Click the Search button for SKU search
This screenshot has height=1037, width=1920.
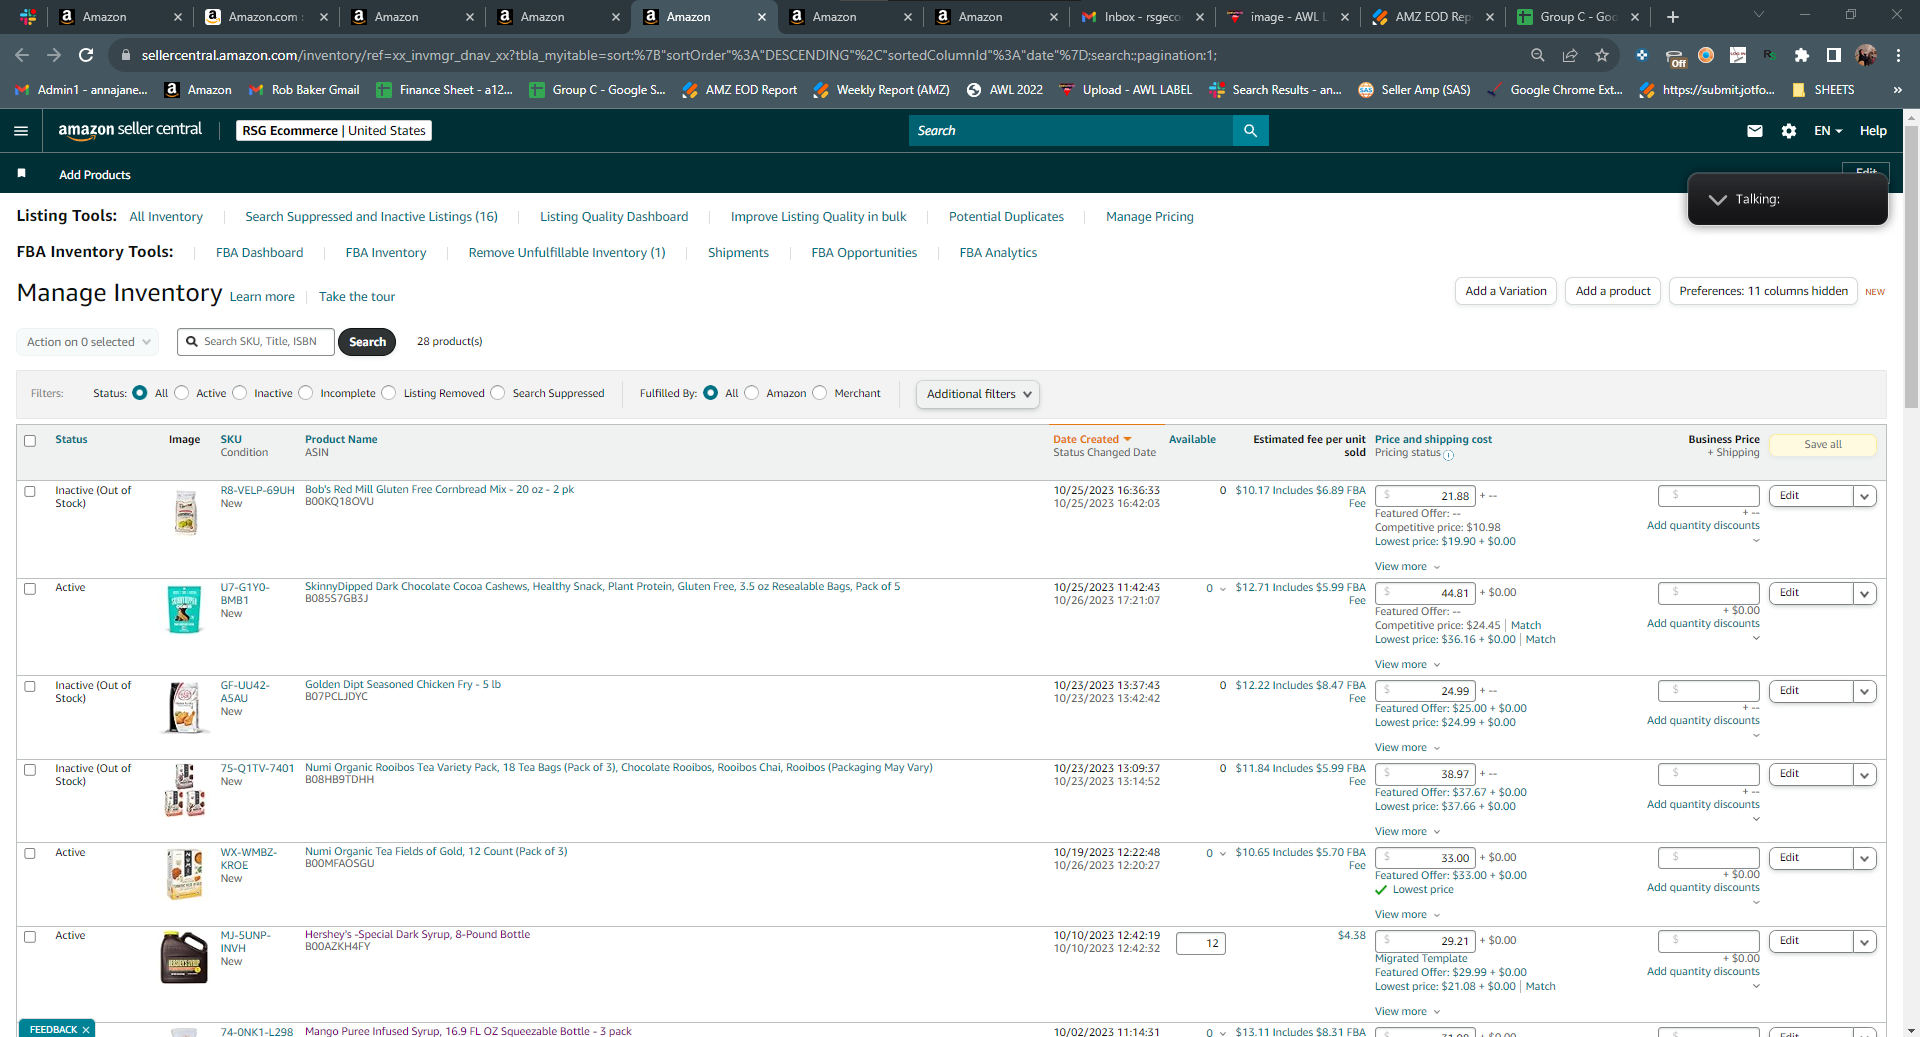[x=367, y=342]
